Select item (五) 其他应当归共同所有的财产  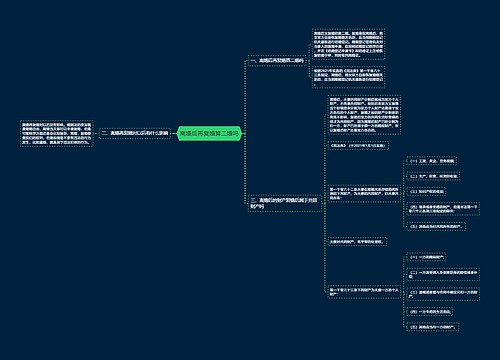(x=436, y=226)
